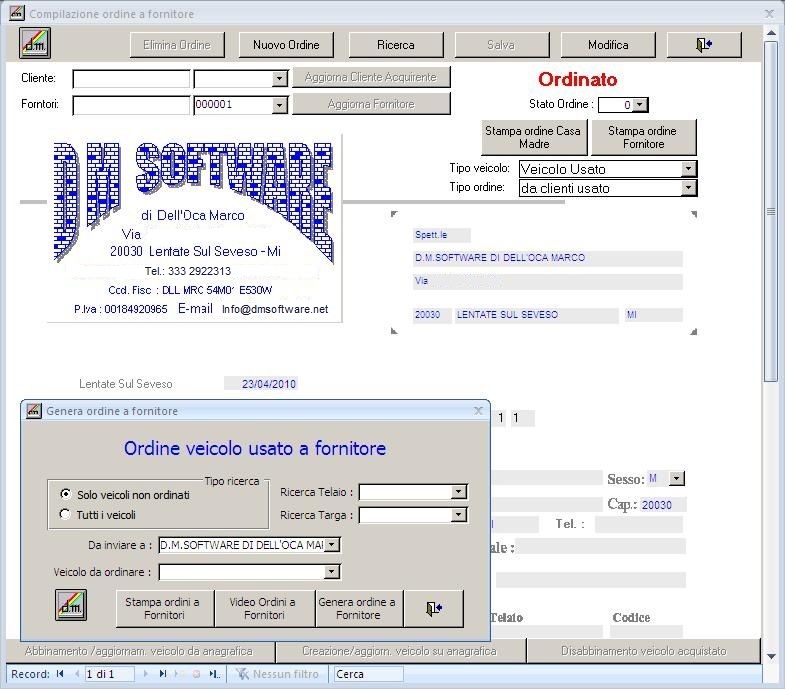
Task: Click the Ricerca button
Action: (x=396, y=45)
